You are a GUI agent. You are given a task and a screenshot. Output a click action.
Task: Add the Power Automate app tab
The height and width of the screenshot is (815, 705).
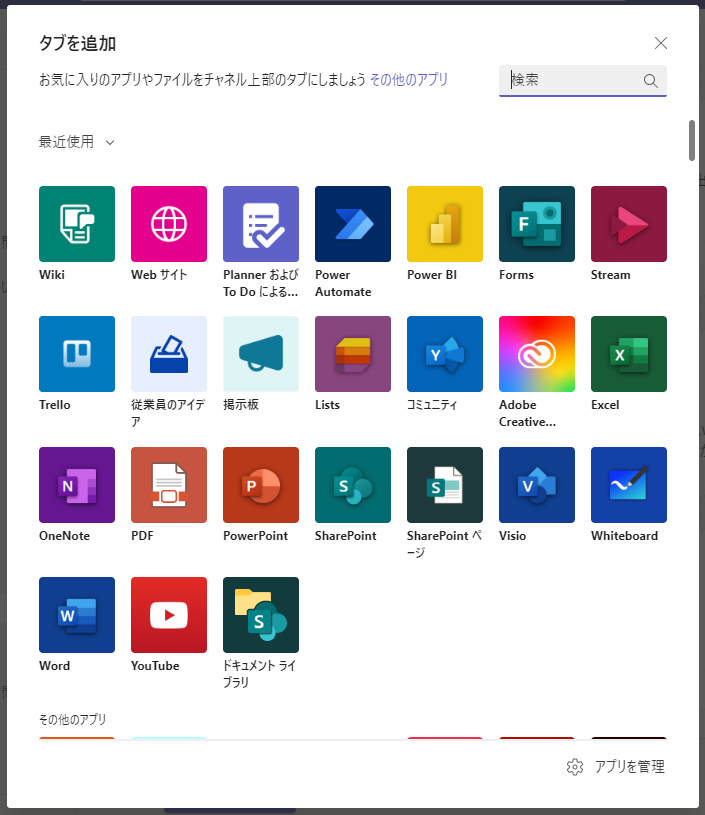(353, 224)
